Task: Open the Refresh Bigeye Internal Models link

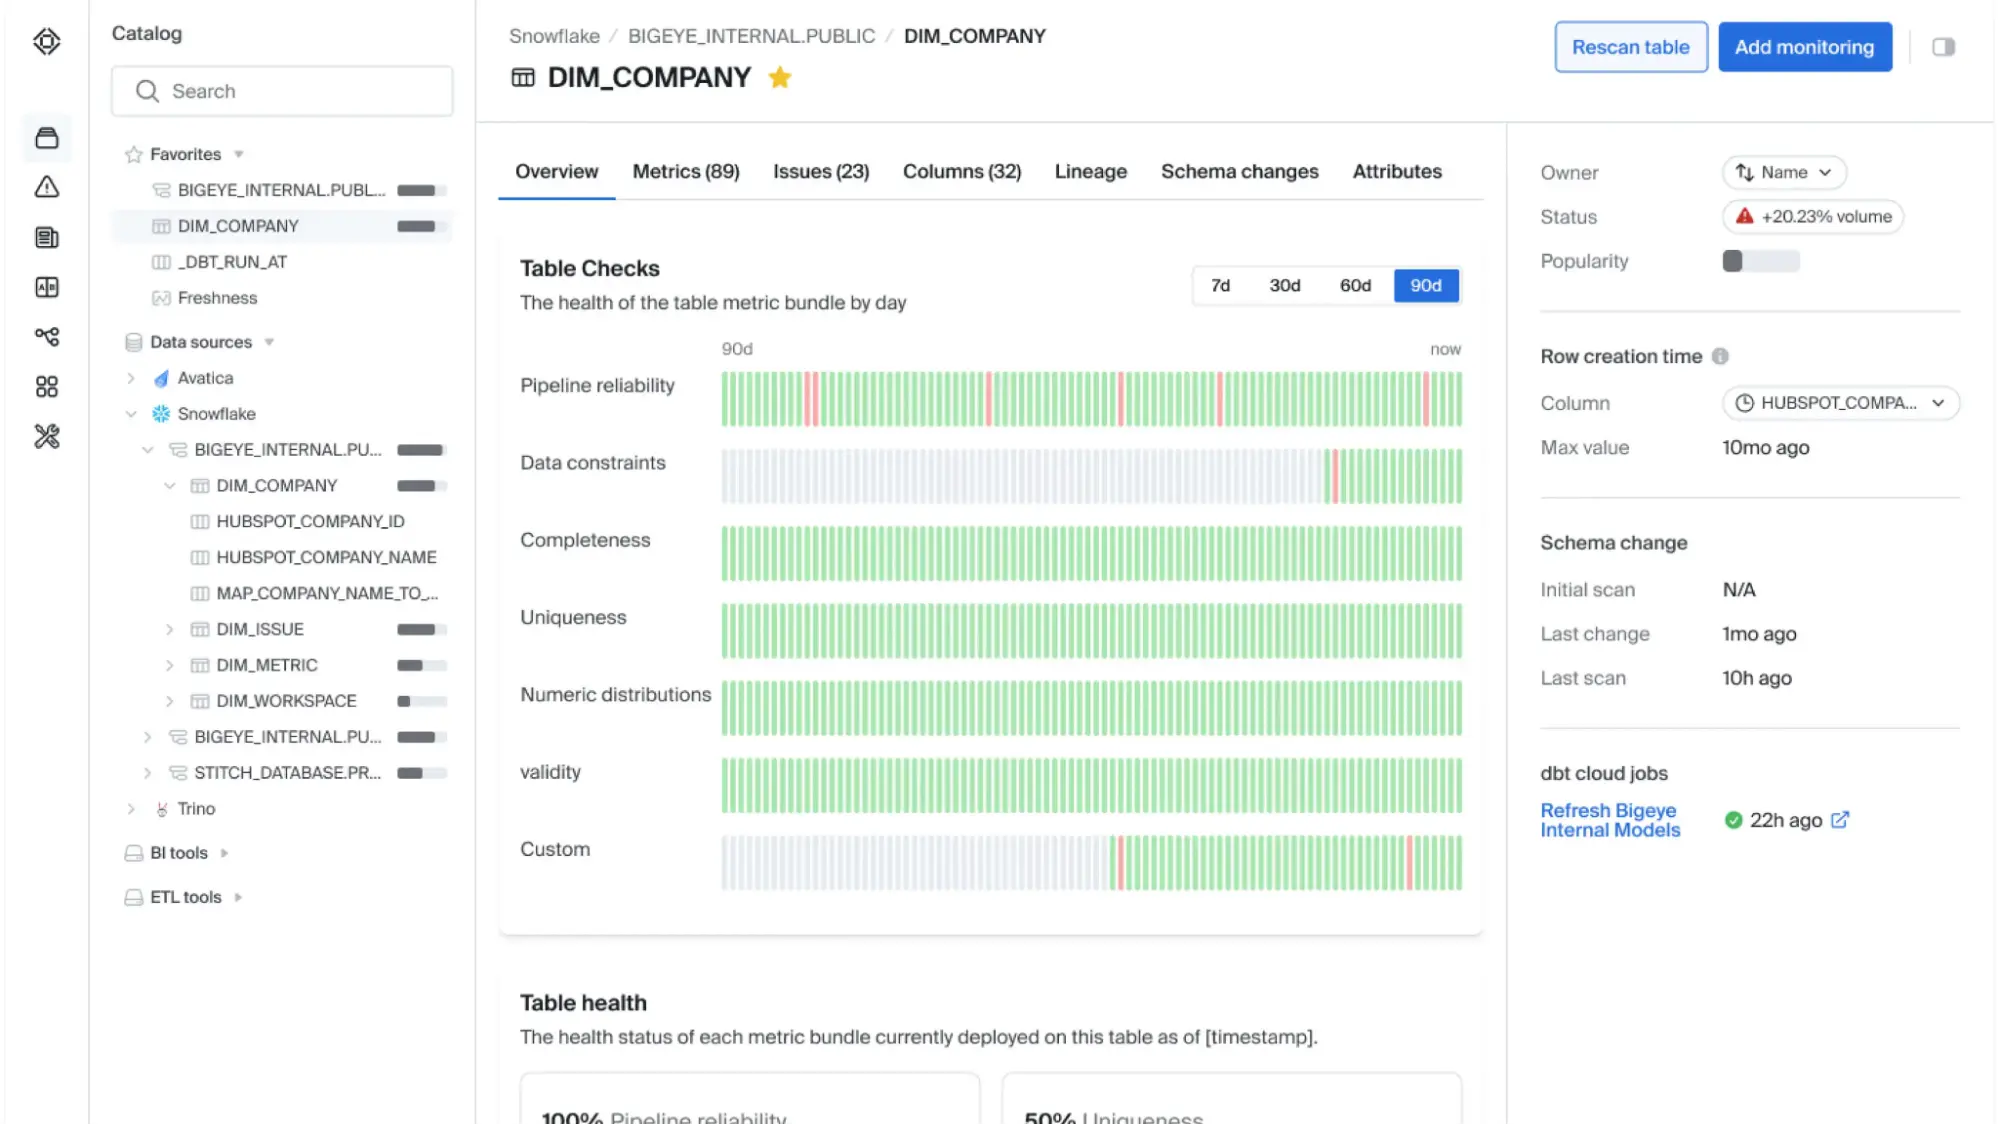Action: [1608, 820]
